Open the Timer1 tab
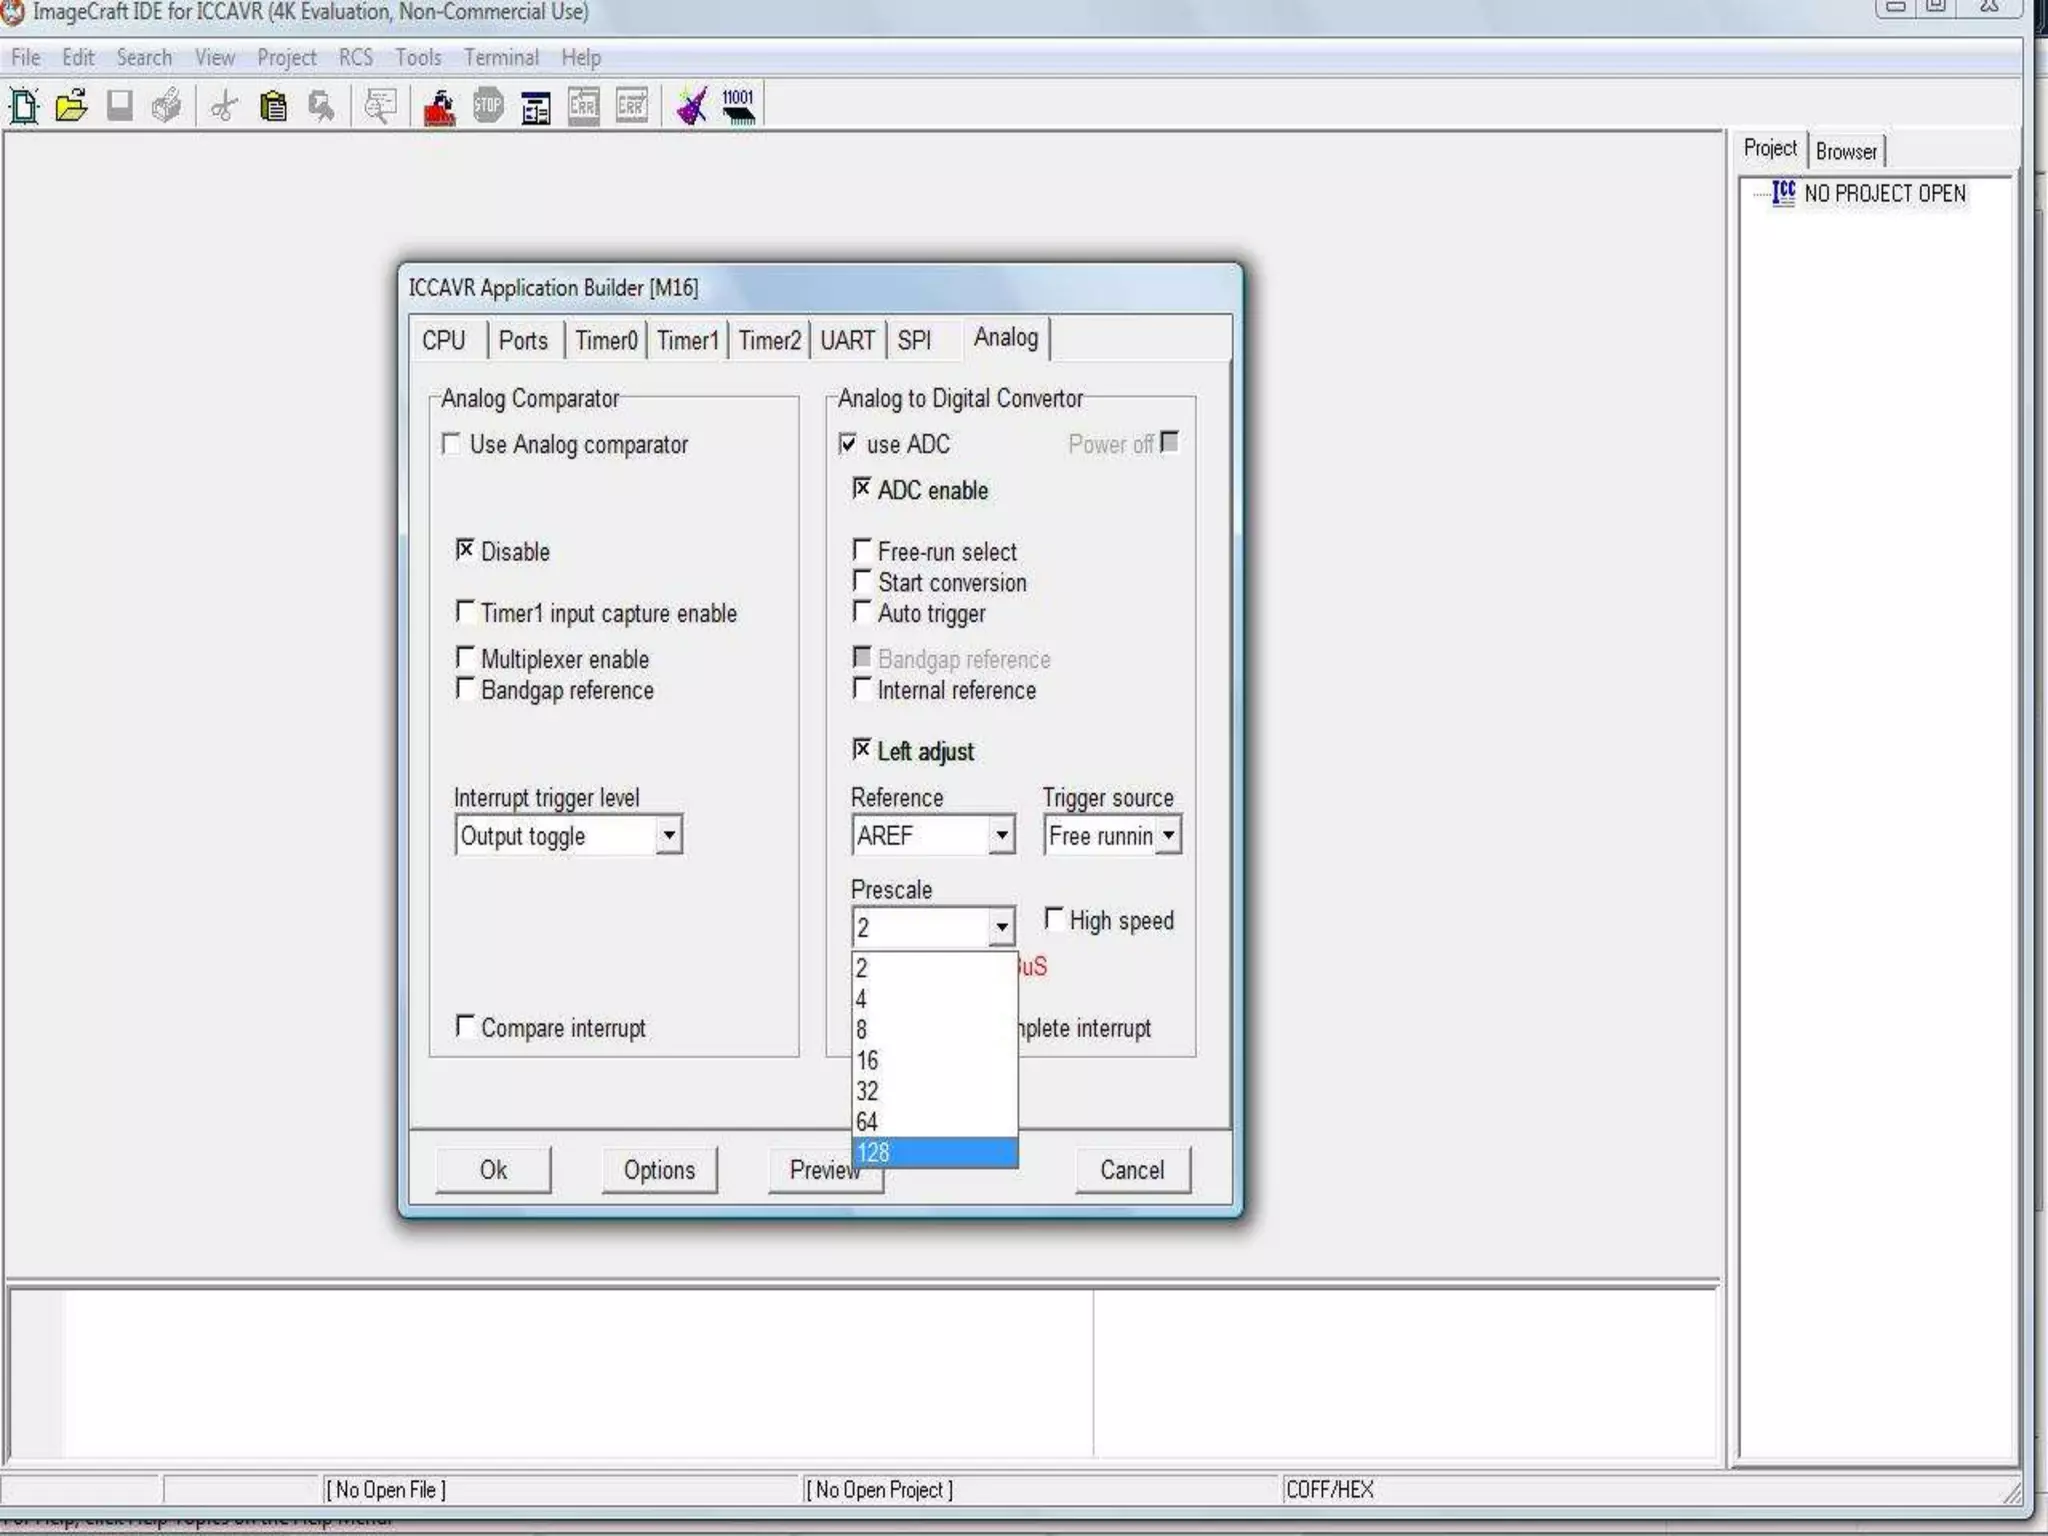Viewport: 2048px width, 1536px height. coord(688,340)
